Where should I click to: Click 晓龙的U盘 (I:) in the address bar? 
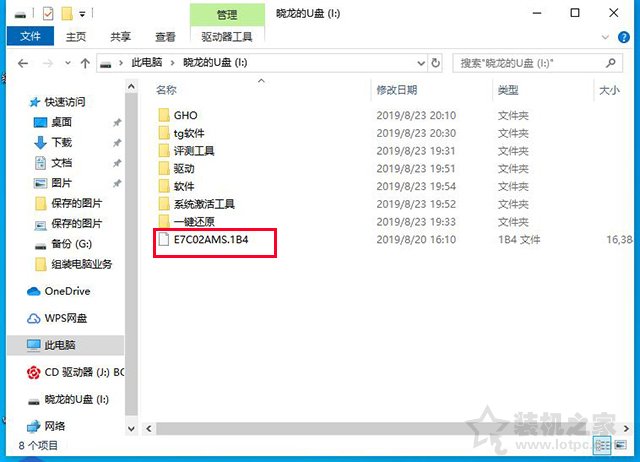[215, 62]
